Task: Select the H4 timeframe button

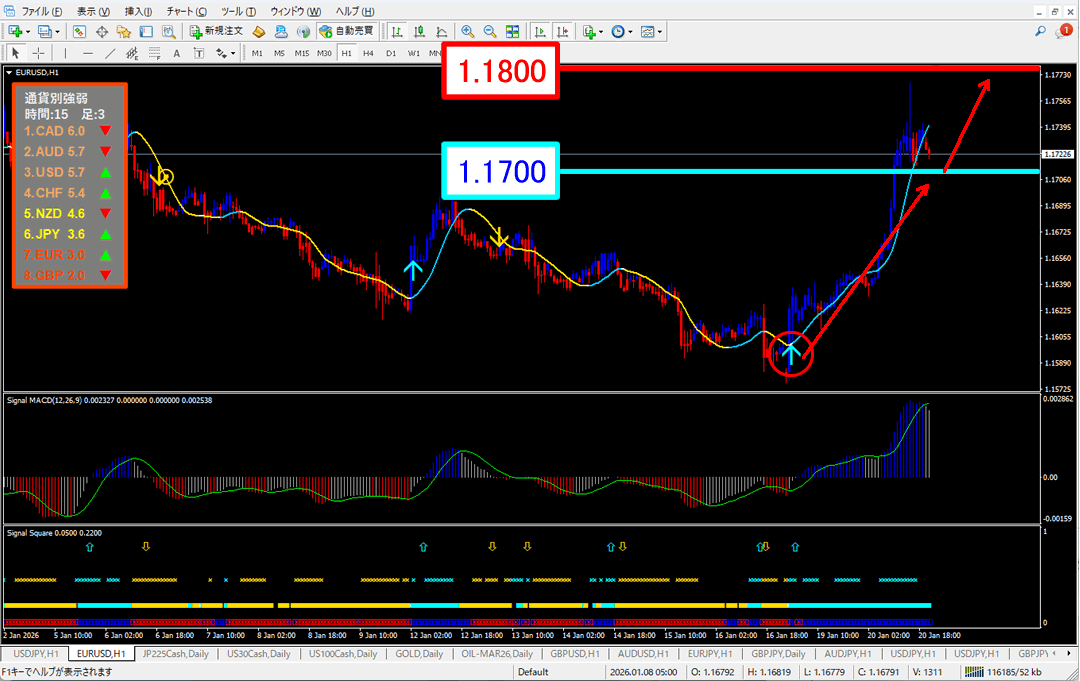Action: 368,53
